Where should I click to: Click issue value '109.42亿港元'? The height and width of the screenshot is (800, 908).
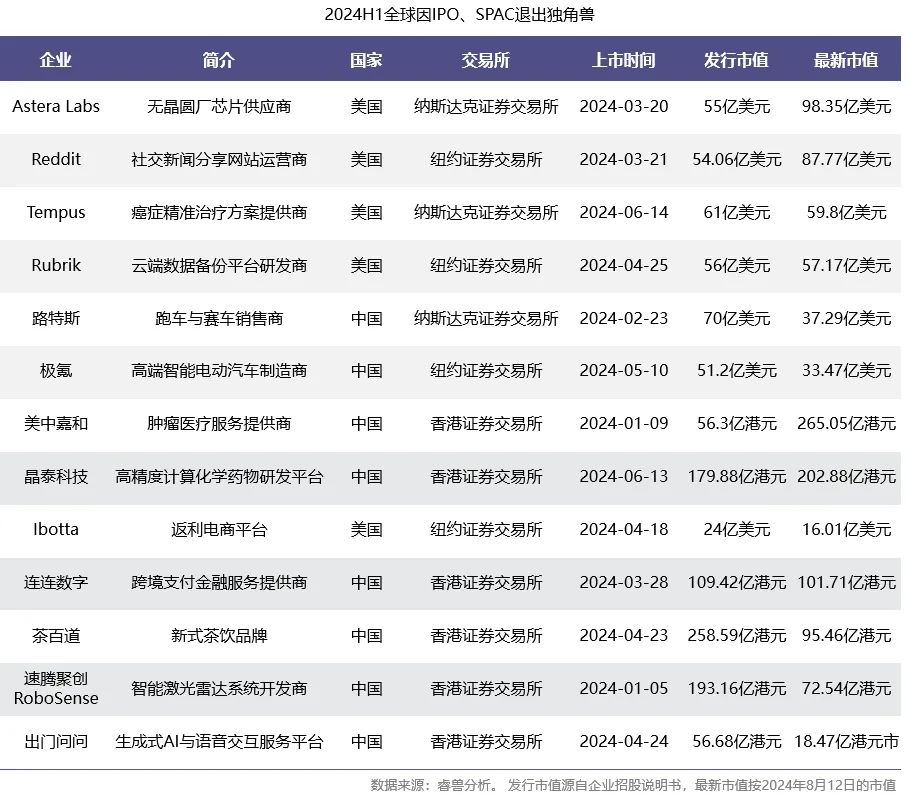coord(737,582)
